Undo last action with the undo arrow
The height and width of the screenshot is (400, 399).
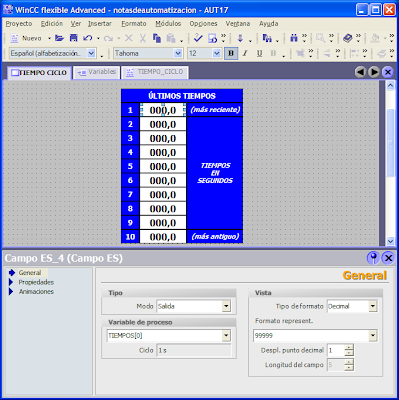[88, 38]
